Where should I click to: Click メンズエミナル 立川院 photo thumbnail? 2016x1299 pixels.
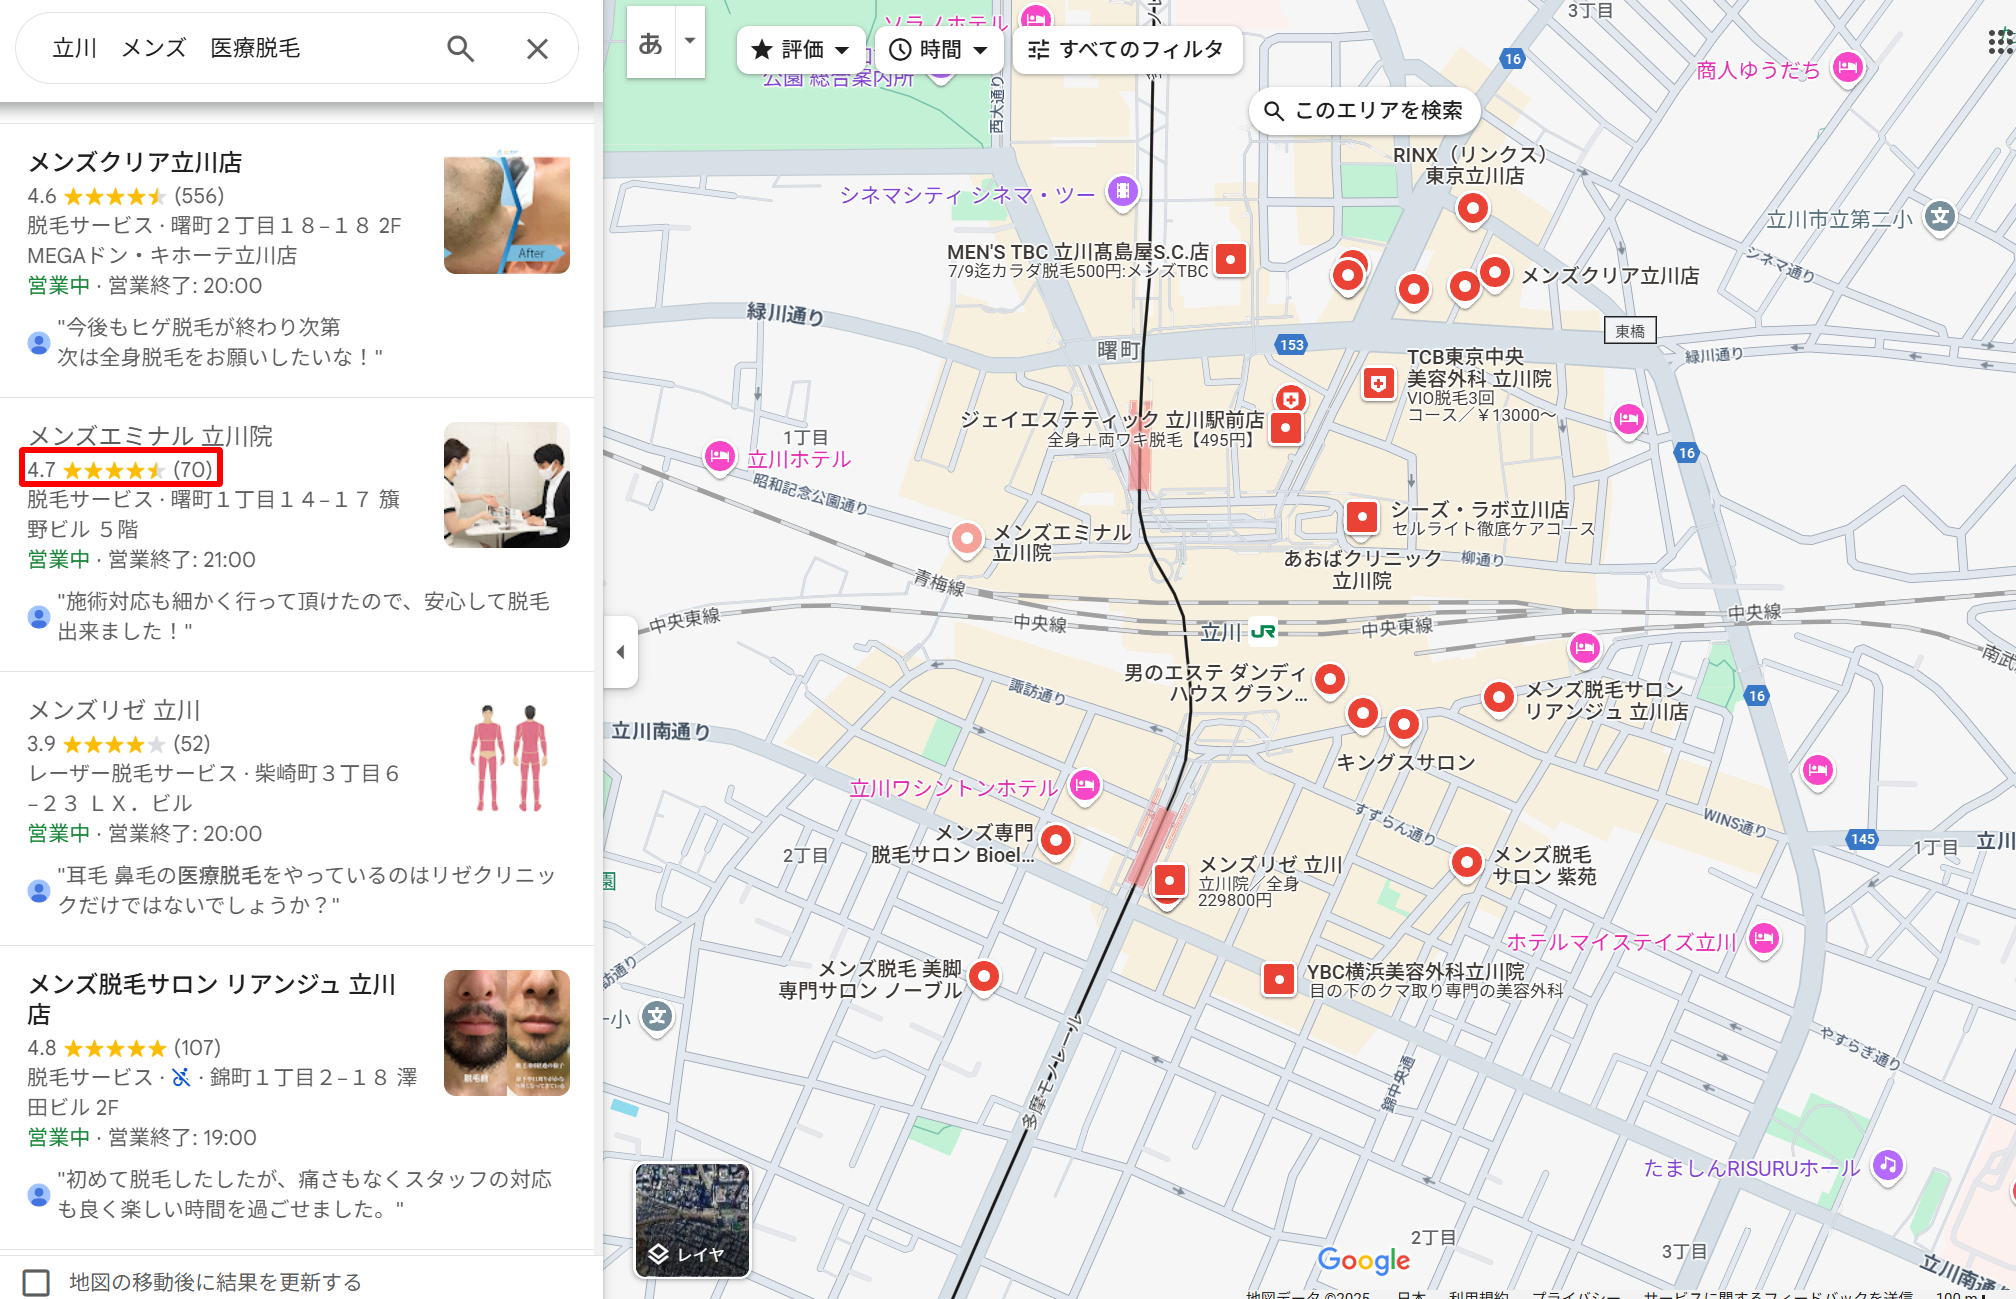tap(507, 485)
